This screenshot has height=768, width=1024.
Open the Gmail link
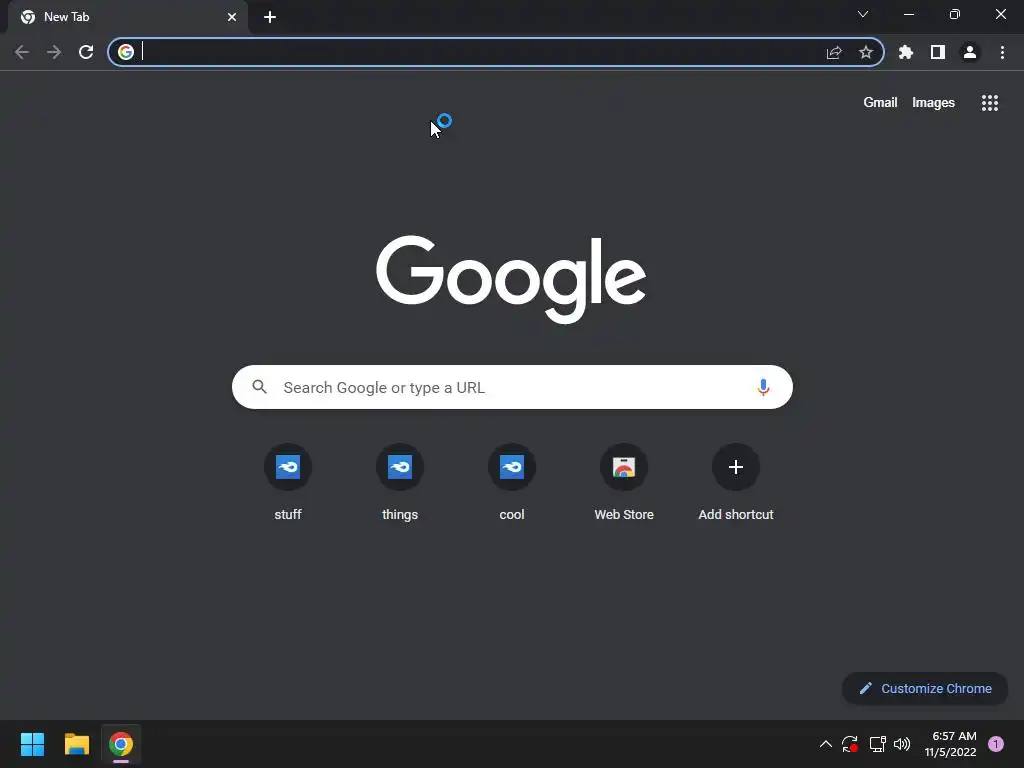[880, 103]
